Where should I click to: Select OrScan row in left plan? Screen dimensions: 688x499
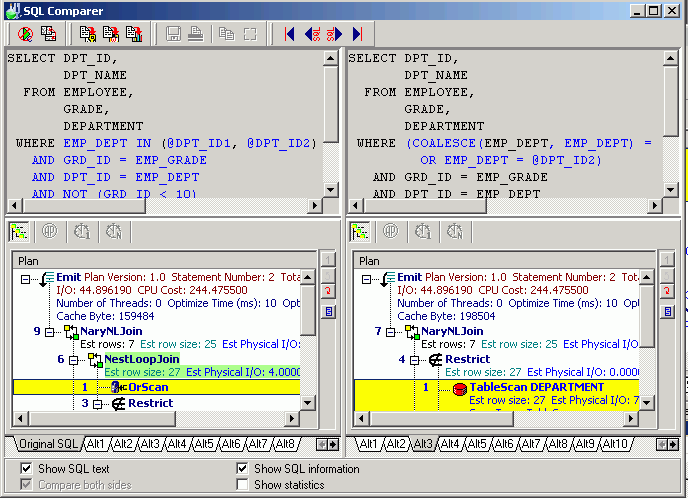coord(157,387)
